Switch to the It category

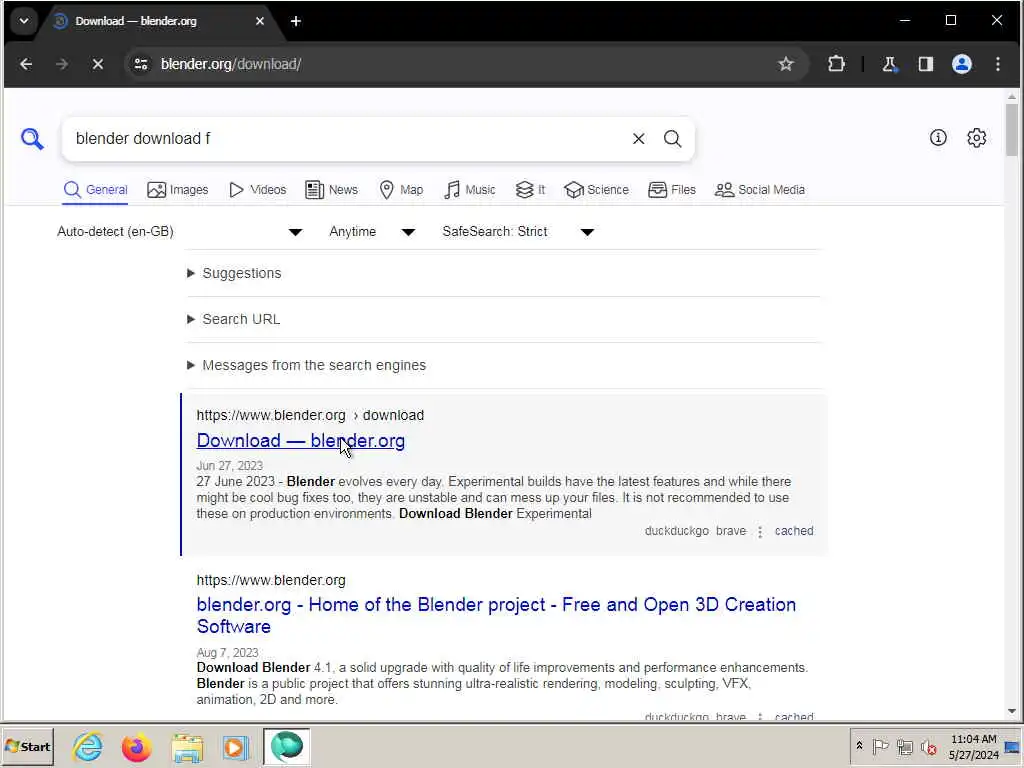click(x=530, y=189)
